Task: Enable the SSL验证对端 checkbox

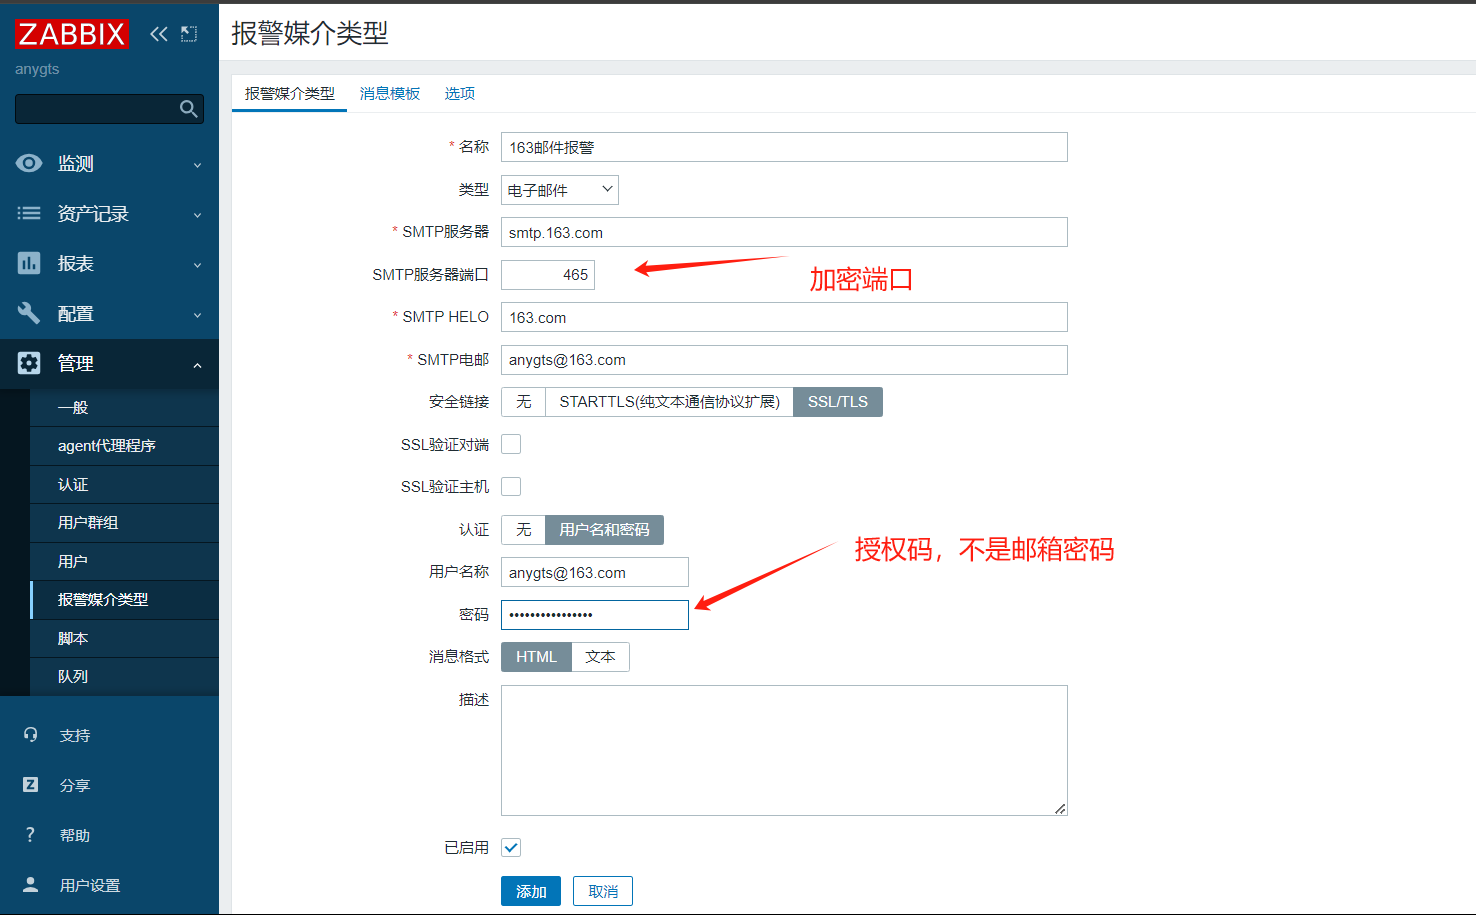Action: 511,444
